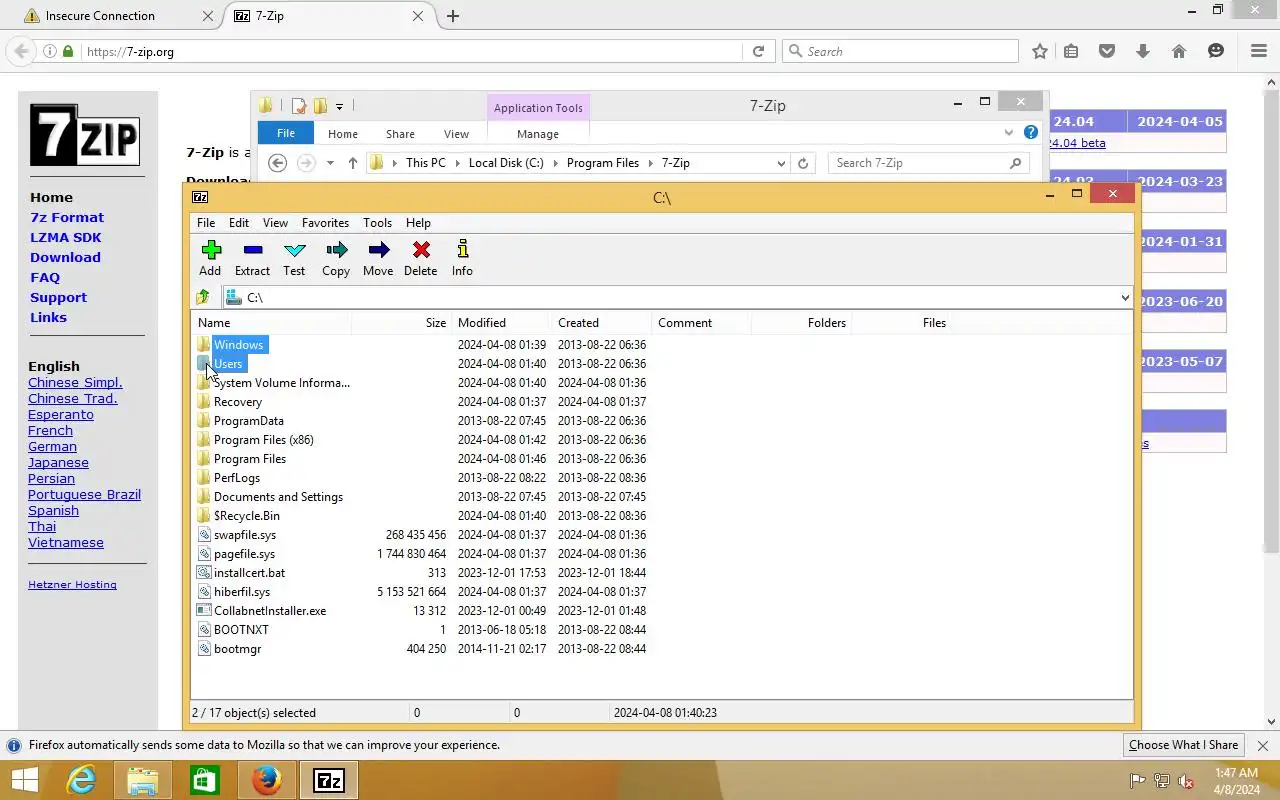
Task: Click the red Delete toolbar icon
Action: point(420,258)
